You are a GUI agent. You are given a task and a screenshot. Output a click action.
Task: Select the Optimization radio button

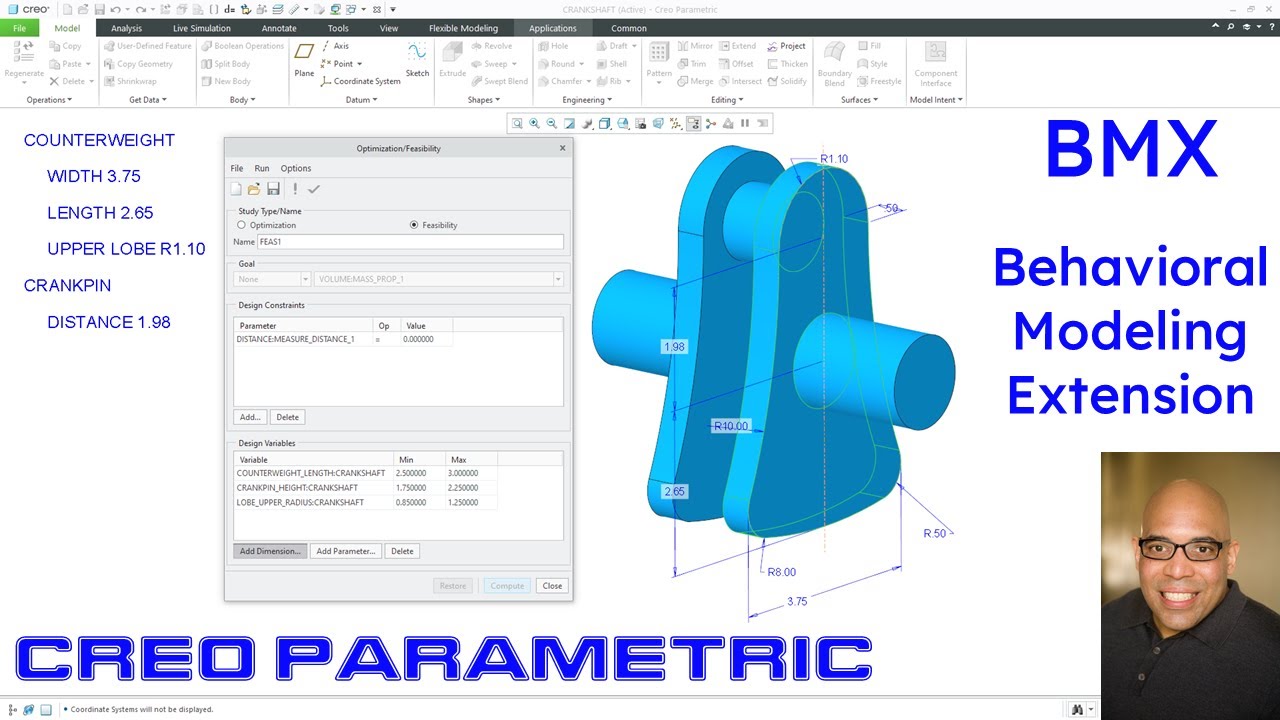[241, 225]
